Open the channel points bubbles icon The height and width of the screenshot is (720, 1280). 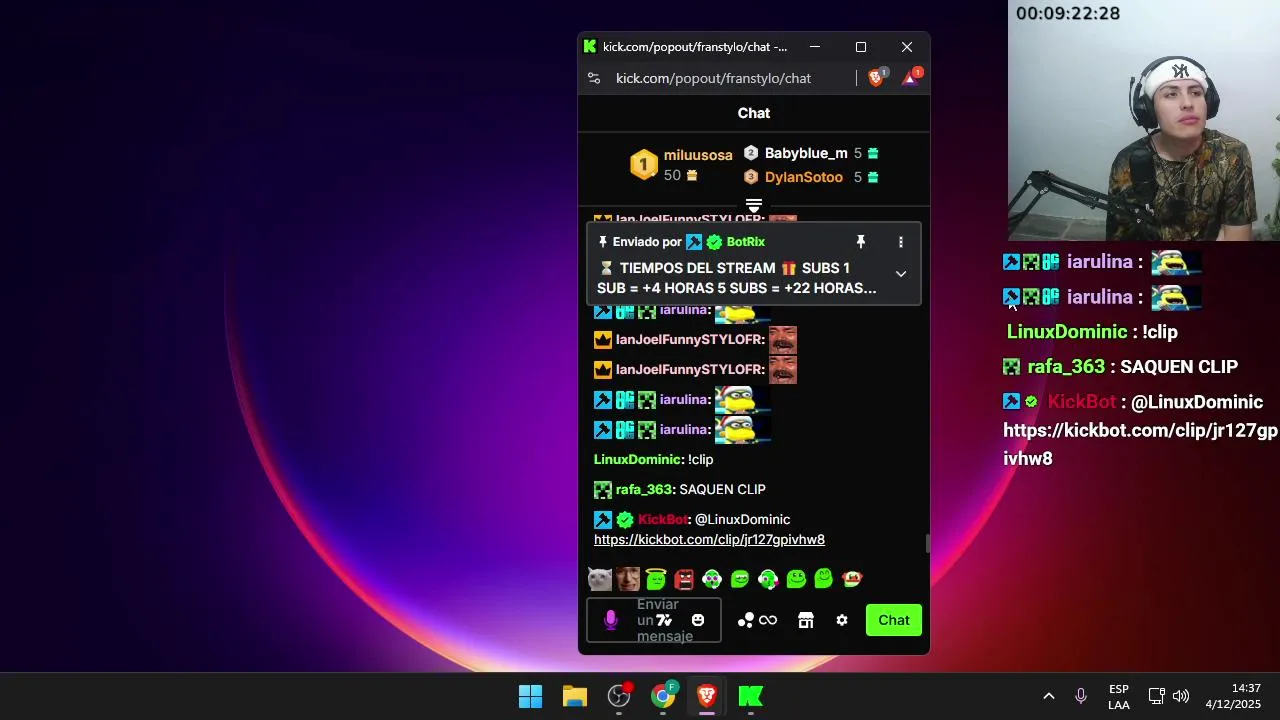click(x=745, y=620)
